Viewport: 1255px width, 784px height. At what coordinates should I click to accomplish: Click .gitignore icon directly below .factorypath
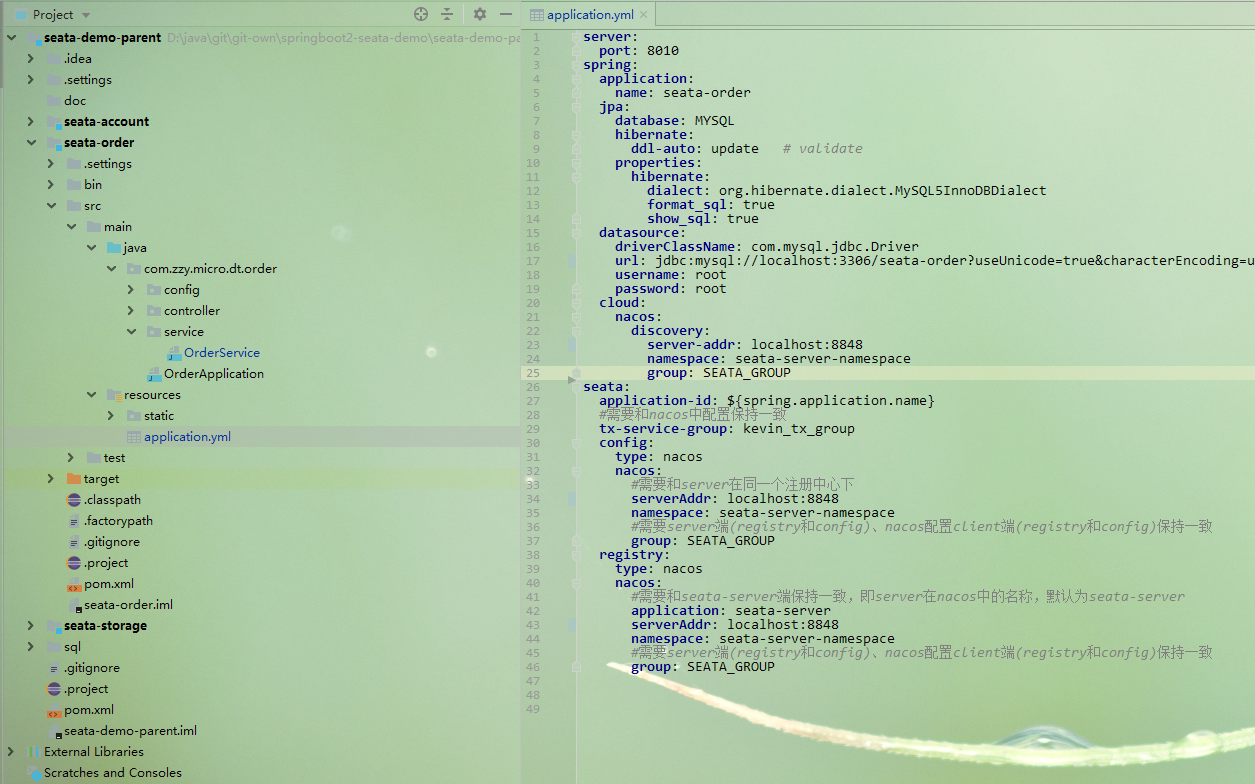click(74, 542)
